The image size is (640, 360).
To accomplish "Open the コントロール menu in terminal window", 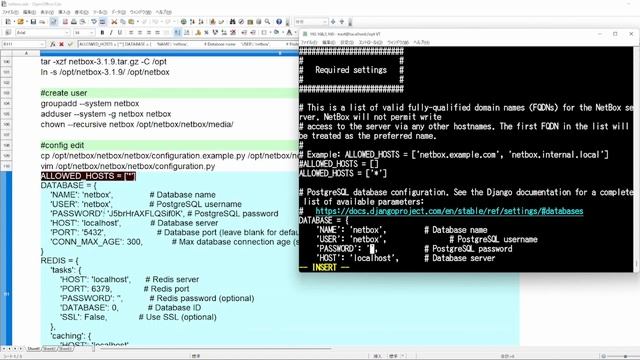I will (x=370, y=42).
